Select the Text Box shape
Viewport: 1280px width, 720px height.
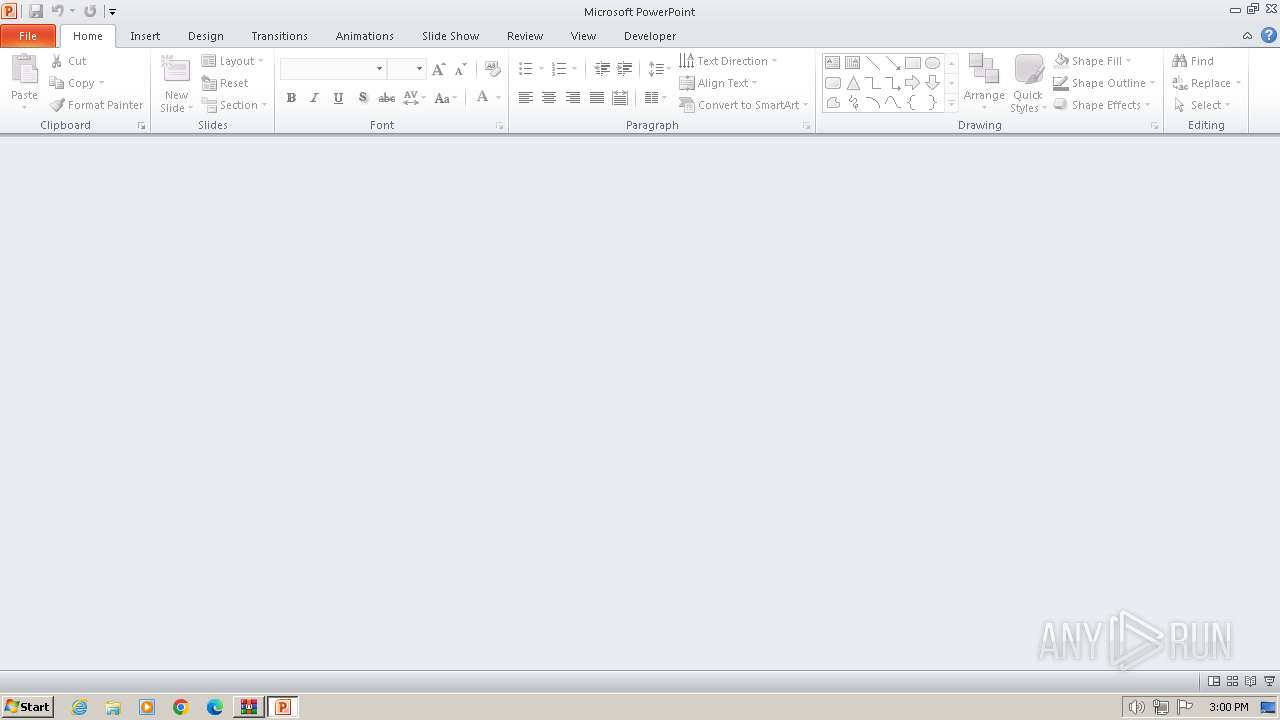pos(832,62)
